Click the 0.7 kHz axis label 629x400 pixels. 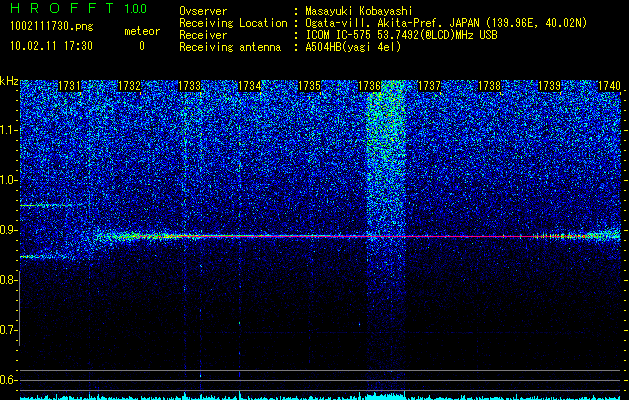9,330
